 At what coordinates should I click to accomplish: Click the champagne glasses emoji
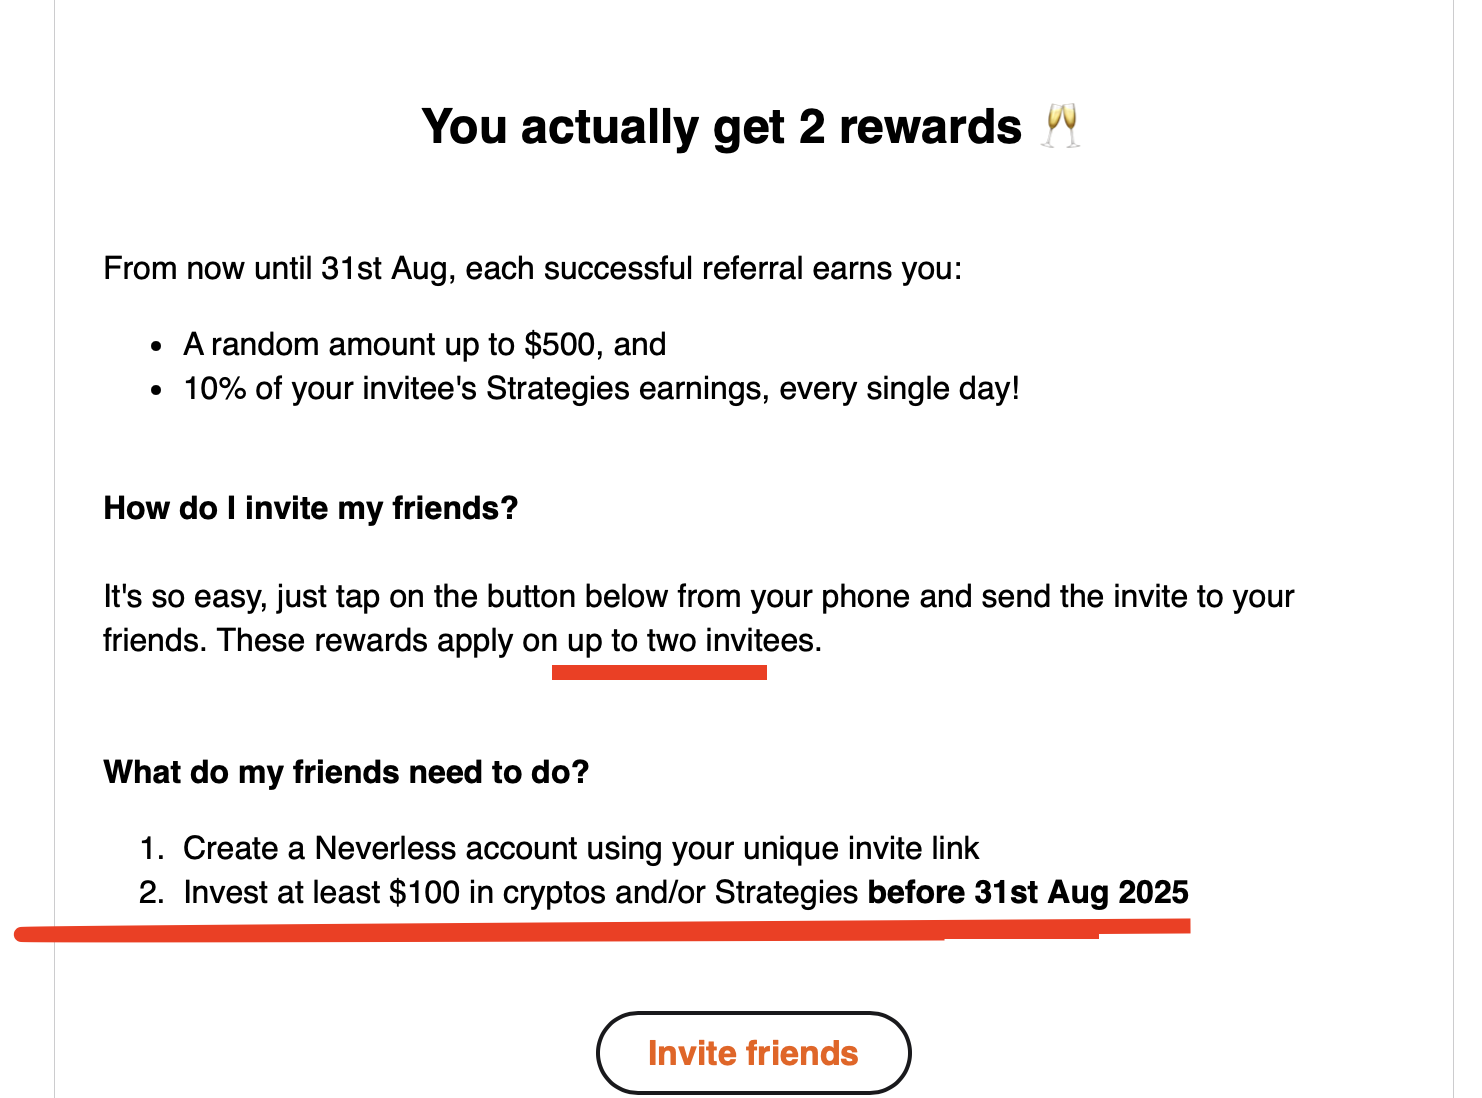coord(1060,127)
